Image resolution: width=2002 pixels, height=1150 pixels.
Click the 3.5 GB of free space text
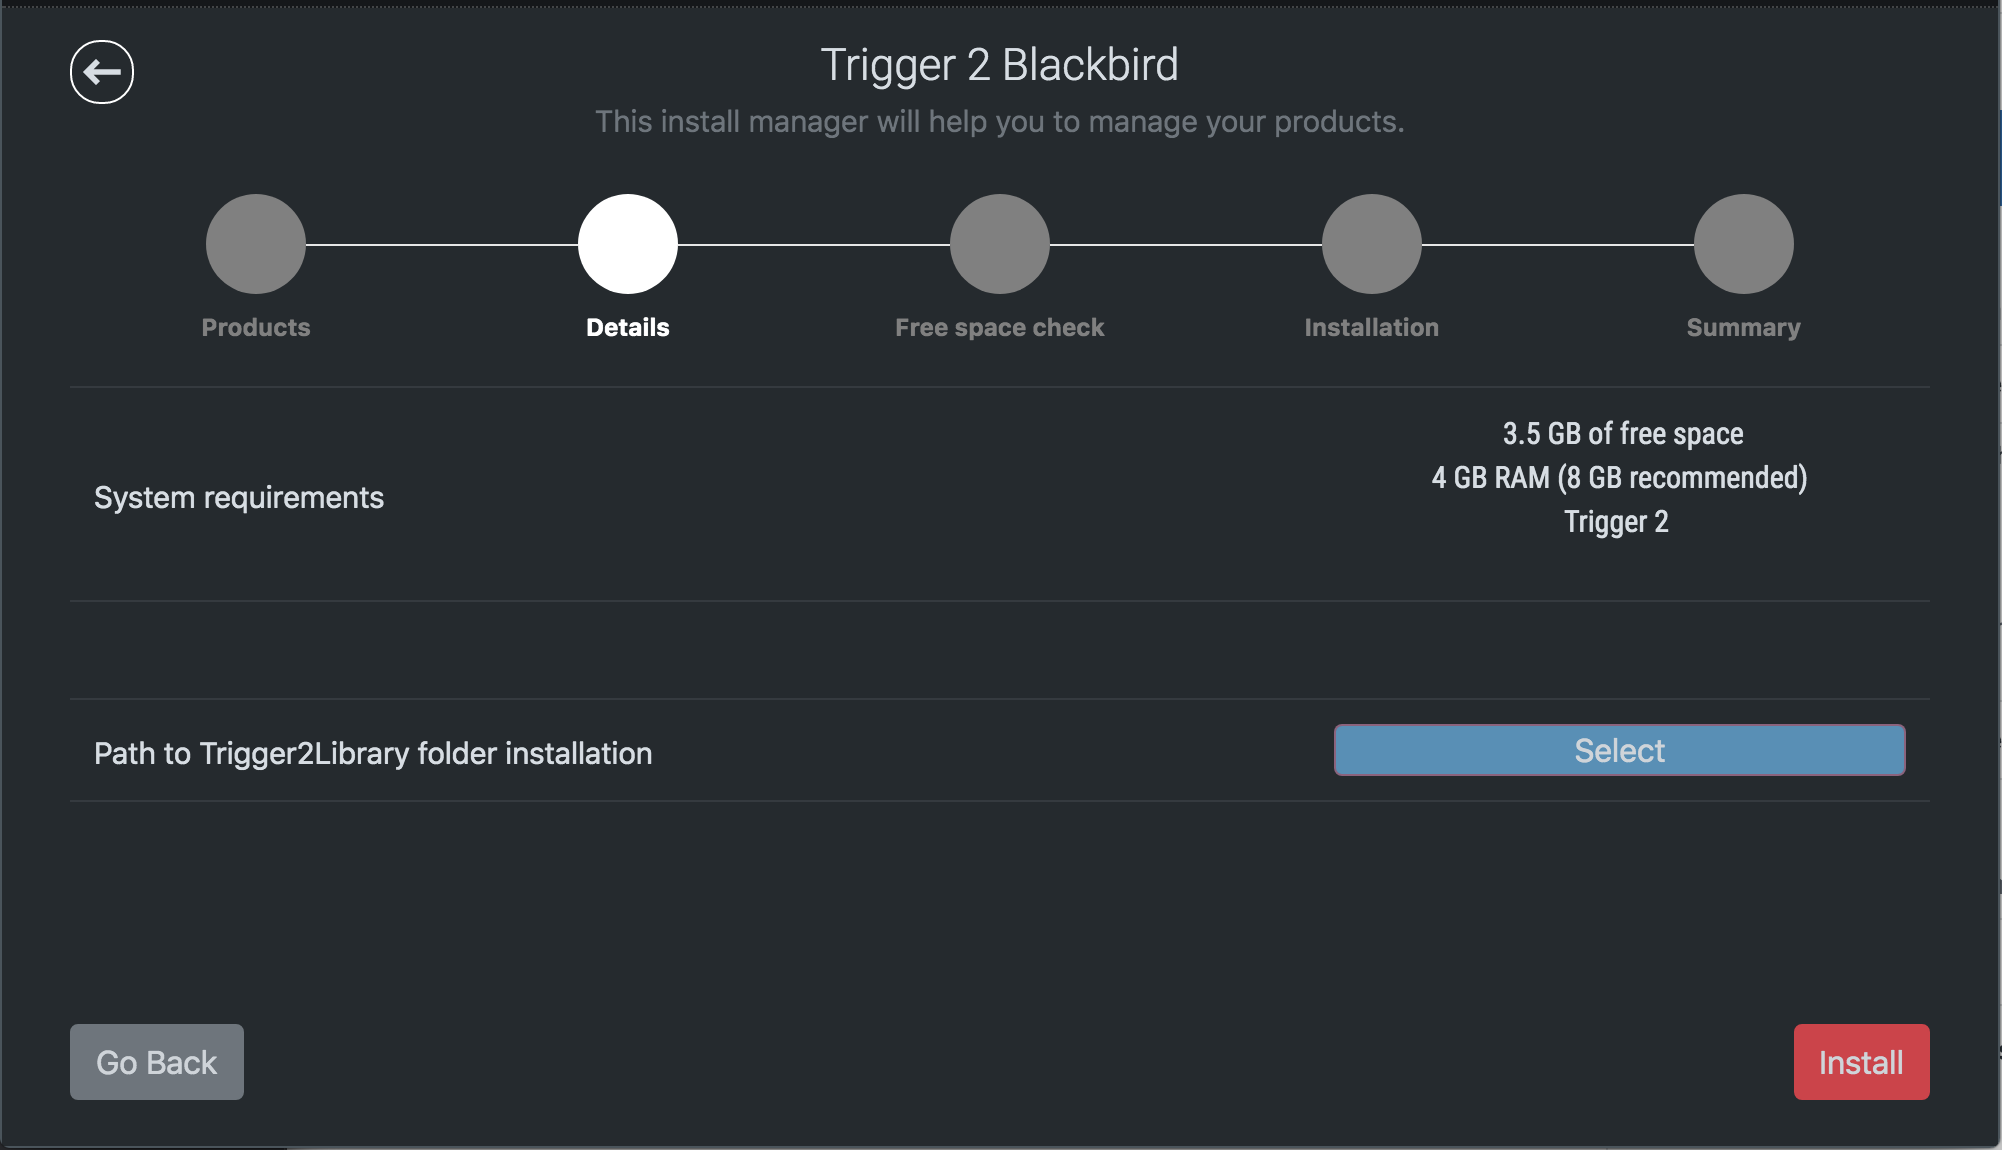[x=1623, y=434]
